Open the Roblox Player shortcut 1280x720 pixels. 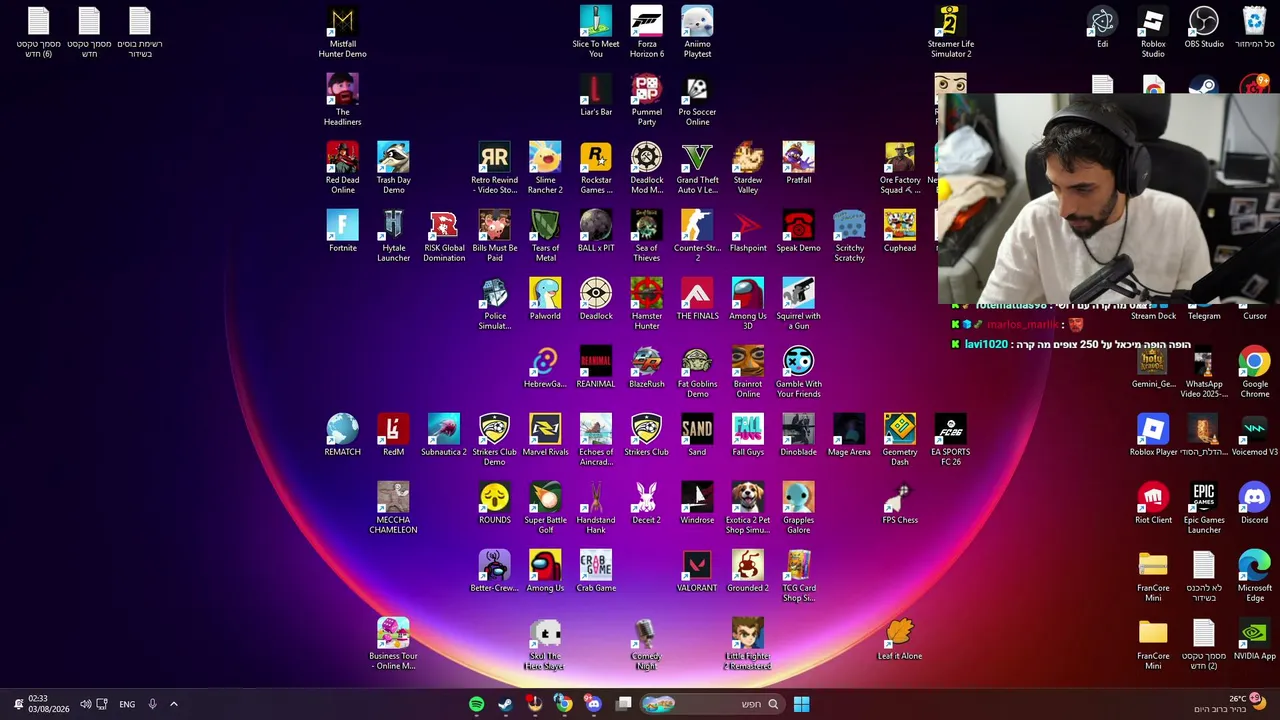(x=1153, y=435)
